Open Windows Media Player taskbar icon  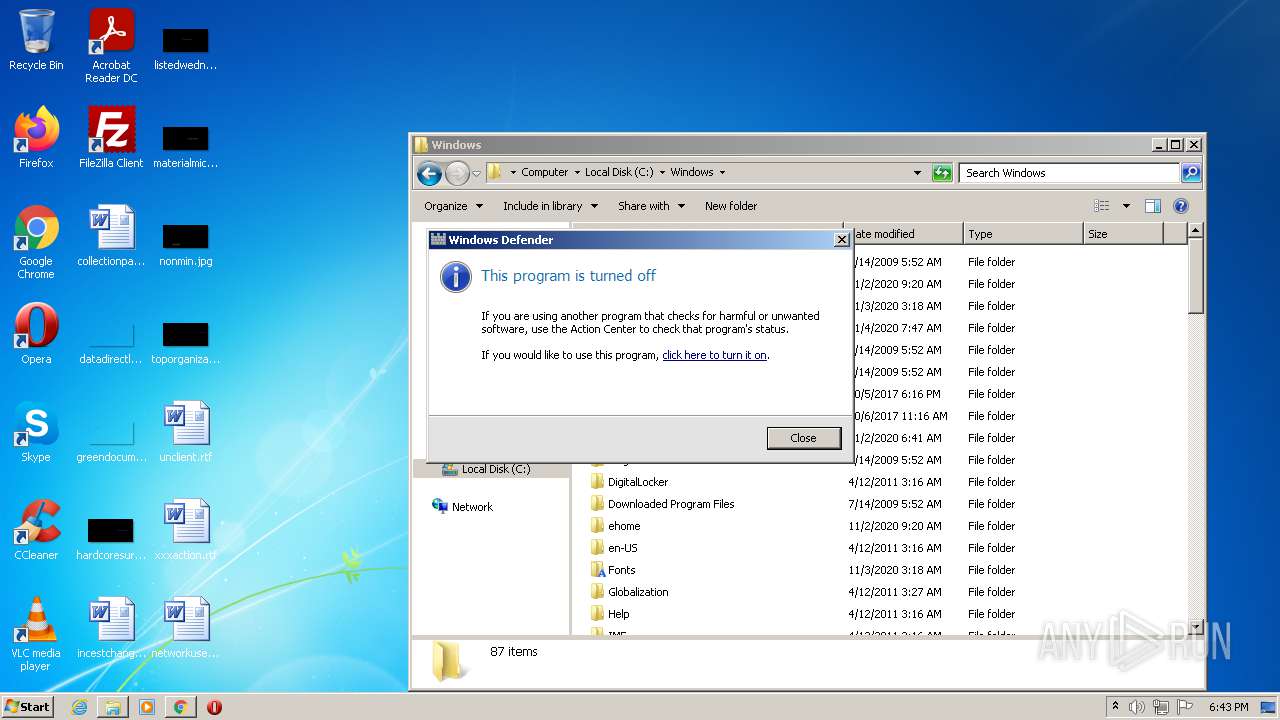pyautogui.click(x=146, y=707)
